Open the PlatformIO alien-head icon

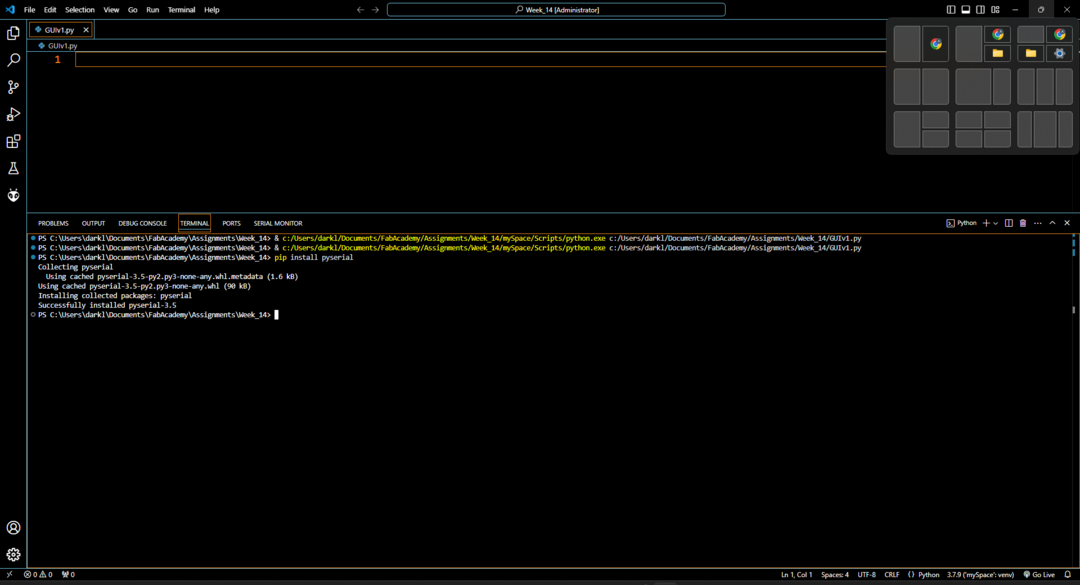tap(13, 196)
